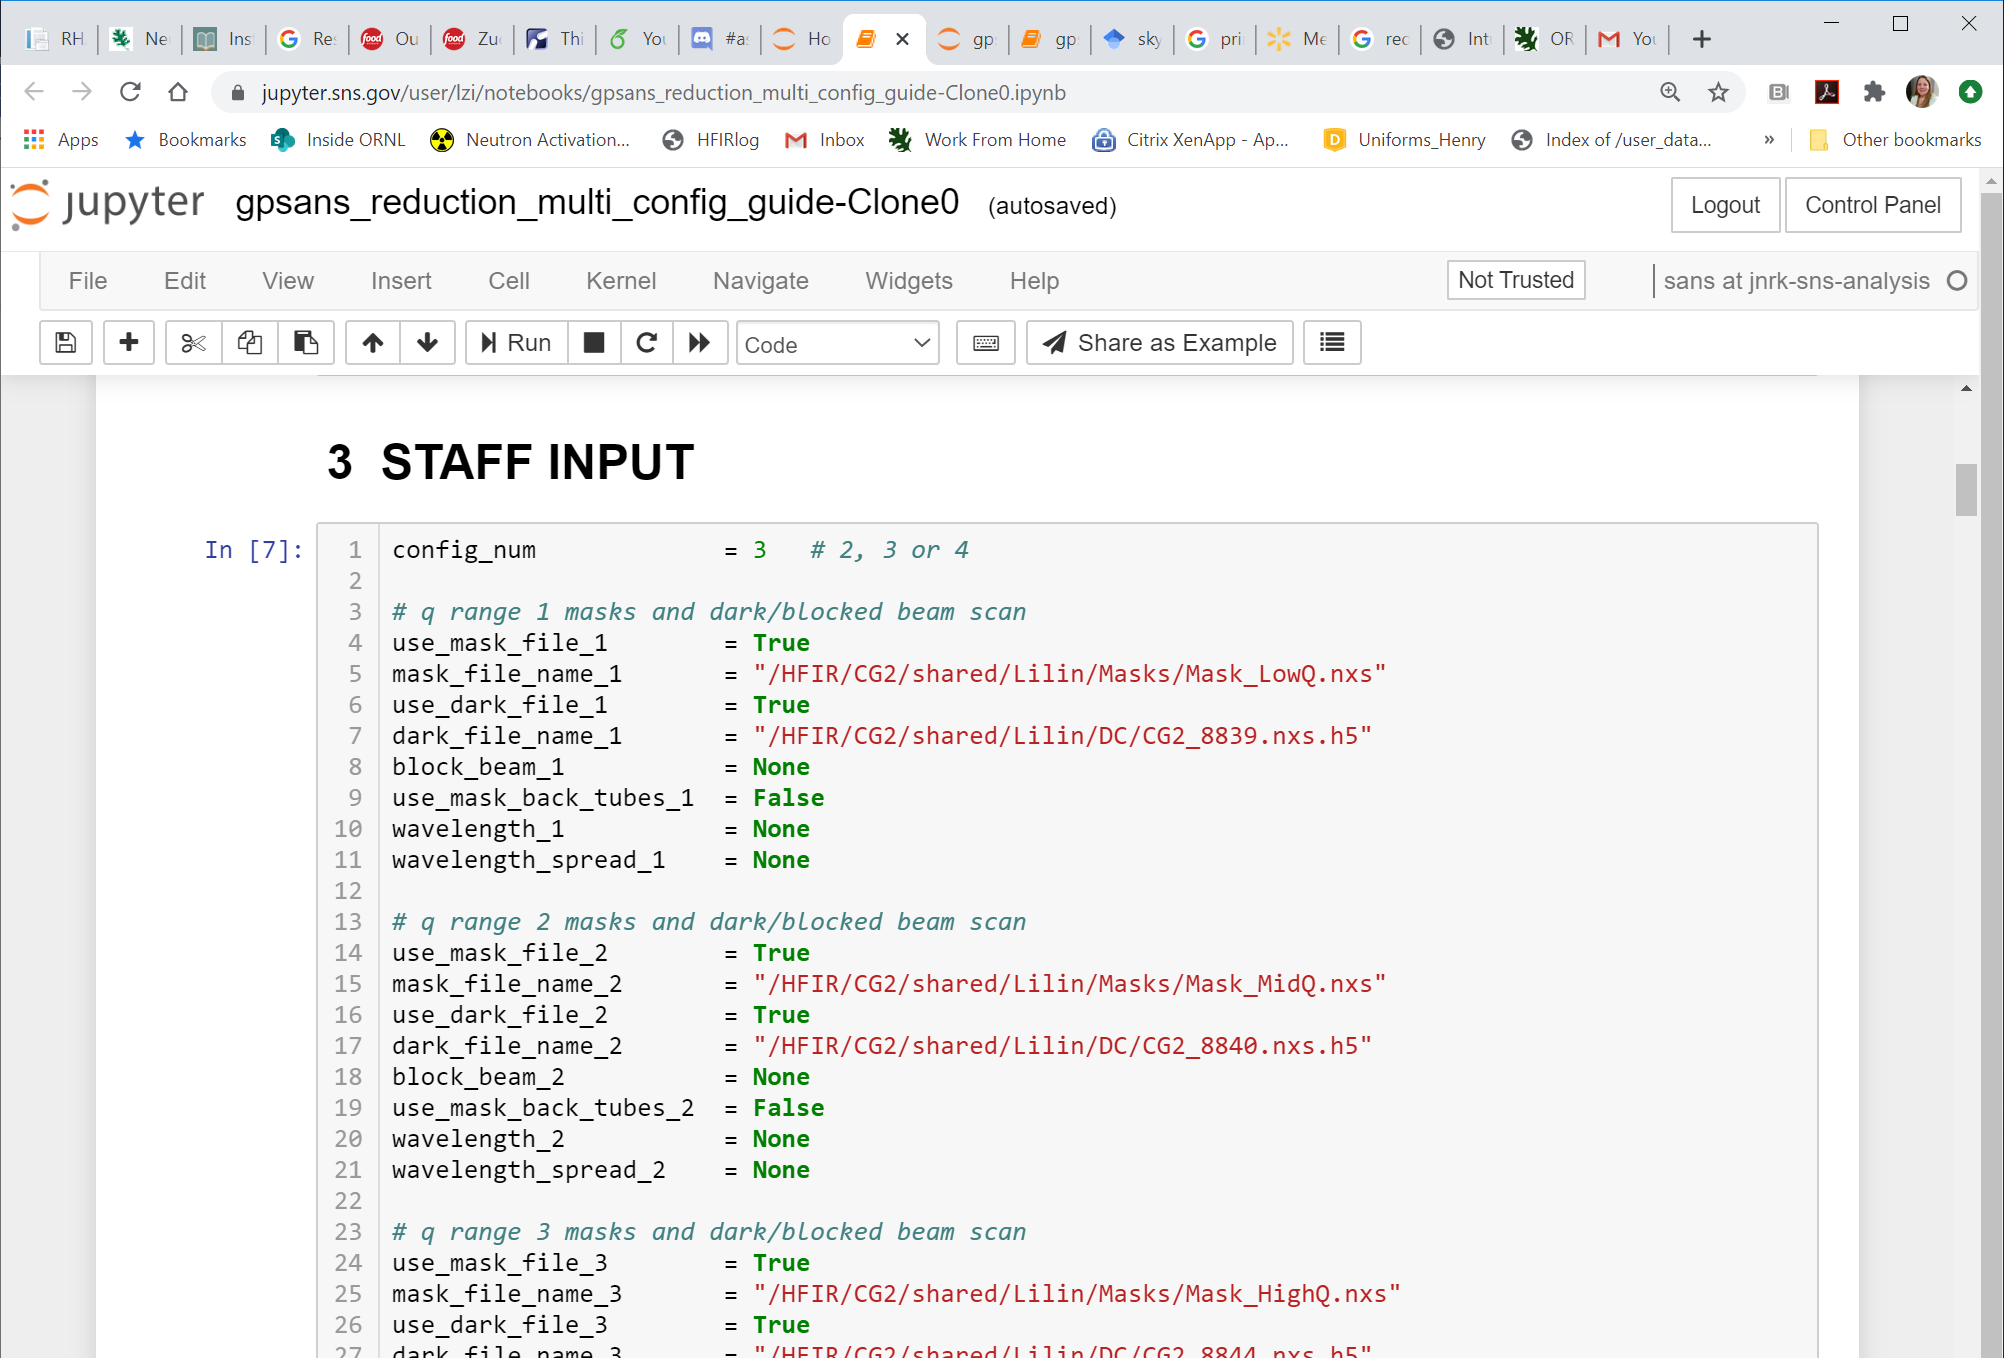Viewport: 2004px width, 1358px height.
Task: Interrupt the kernel with the stop icon
Action: point(594,343)
